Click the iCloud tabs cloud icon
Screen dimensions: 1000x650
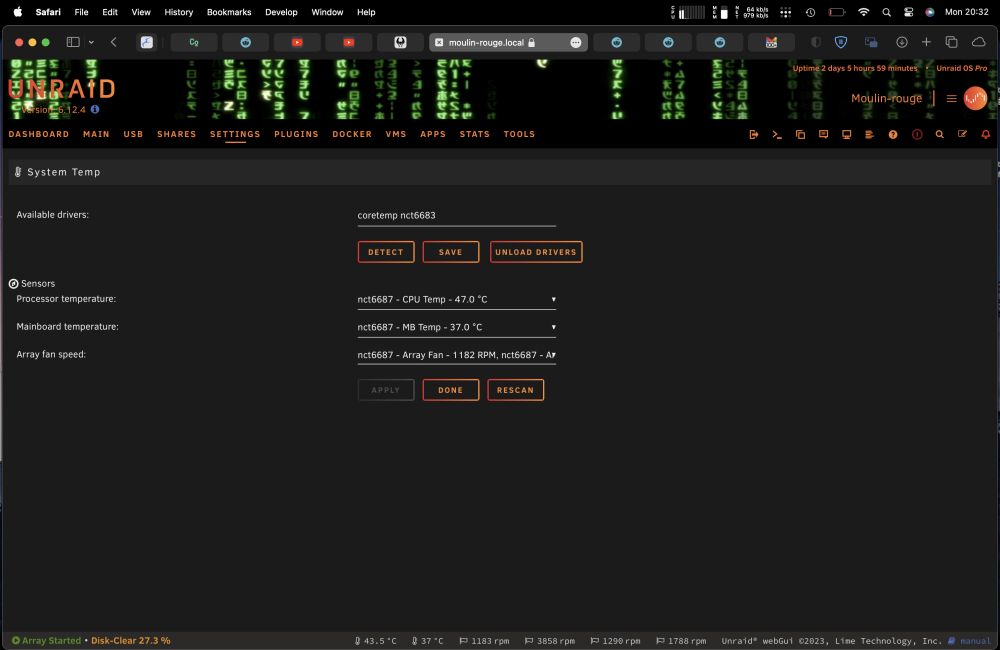tap(978, 42)
